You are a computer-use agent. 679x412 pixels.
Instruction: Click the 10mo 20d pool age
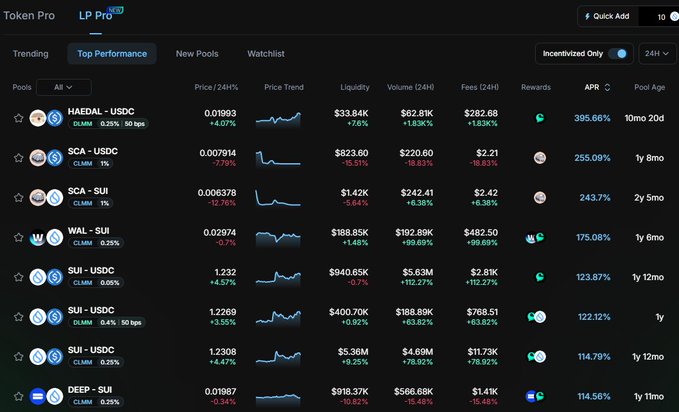[x=644, y=118]
